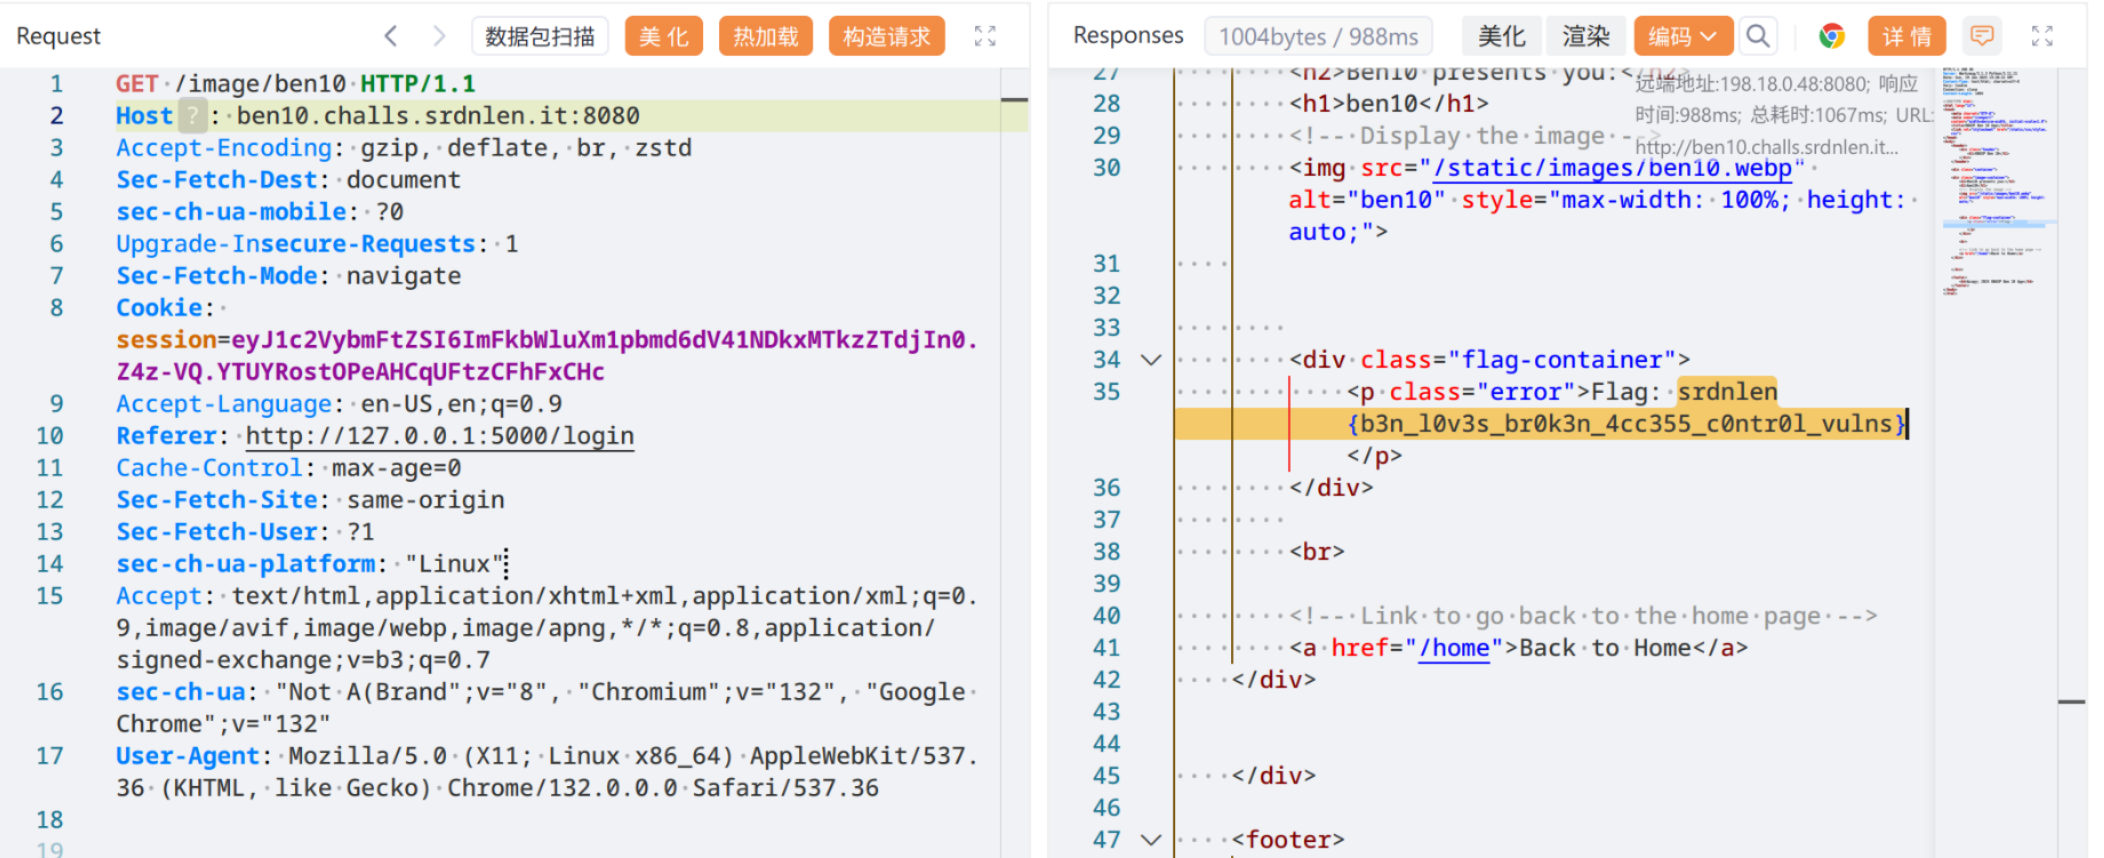This screenshot has width=2104, height=858.
Task: Click the Sec-Fetch-Dest header line
Action: point(288,180)
